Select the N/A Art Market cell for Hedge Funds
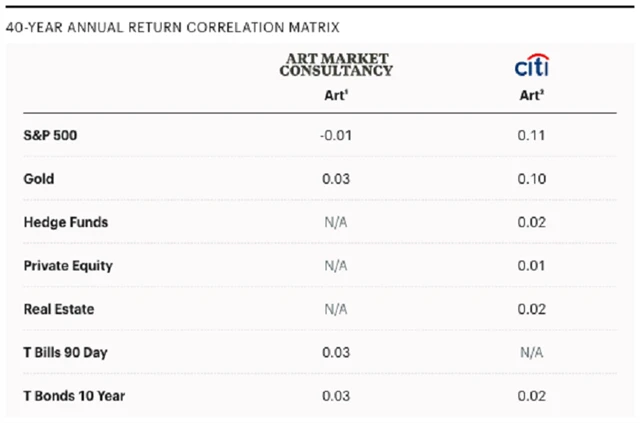Image resolution: width=640 pixels, height=423 pixels. point(335,223)
